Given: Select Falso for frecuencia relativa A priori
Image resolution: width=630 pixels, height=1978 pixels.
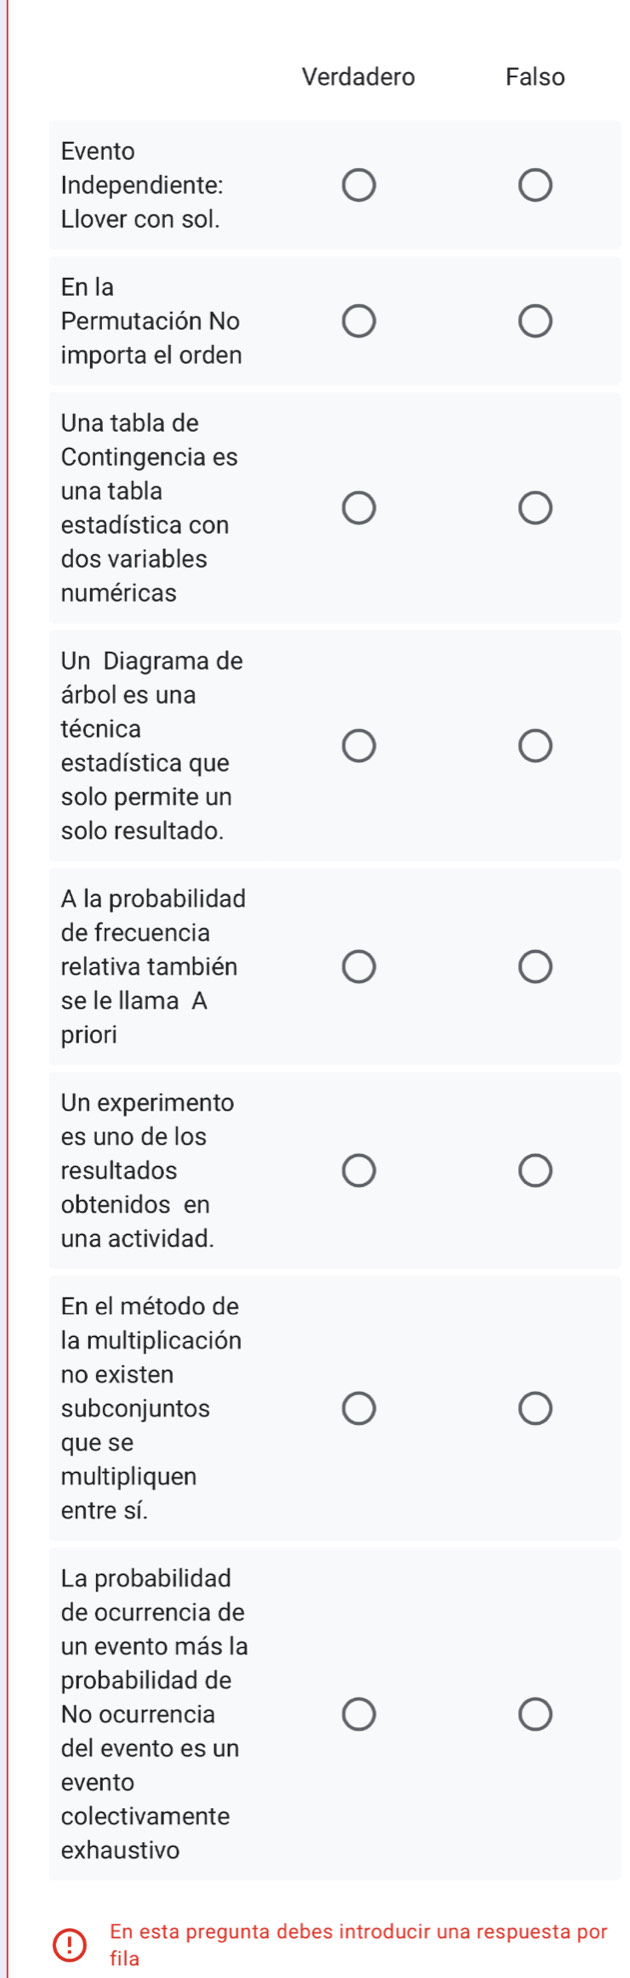Looking at the screenshot, I should [x=535, y=967].
